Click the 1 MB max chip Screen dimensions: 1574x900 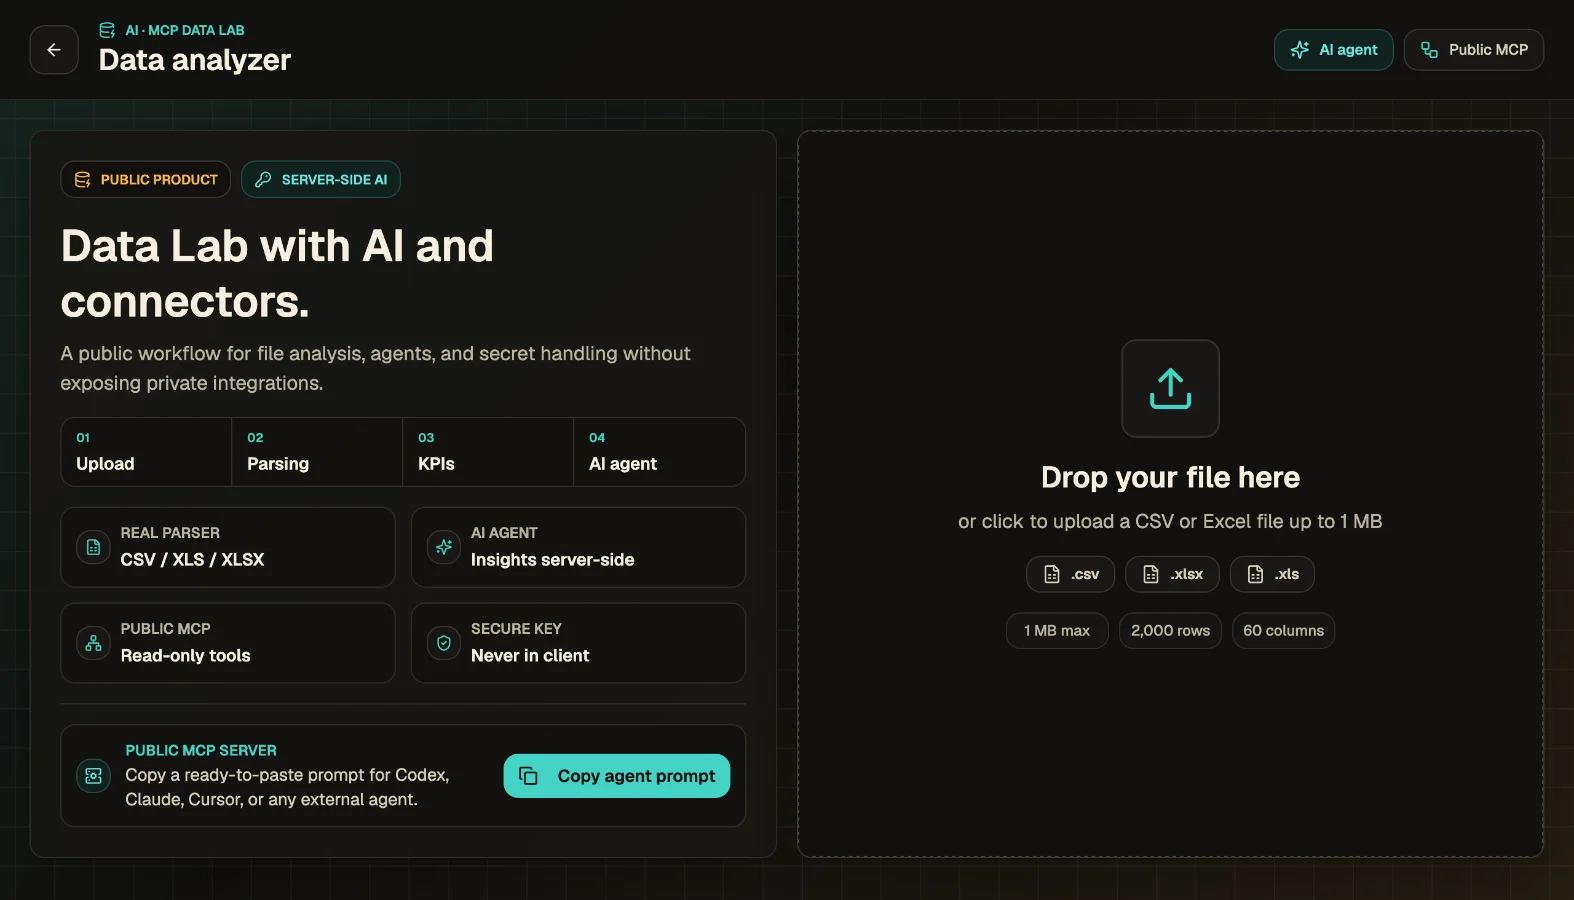(1057, 631)
